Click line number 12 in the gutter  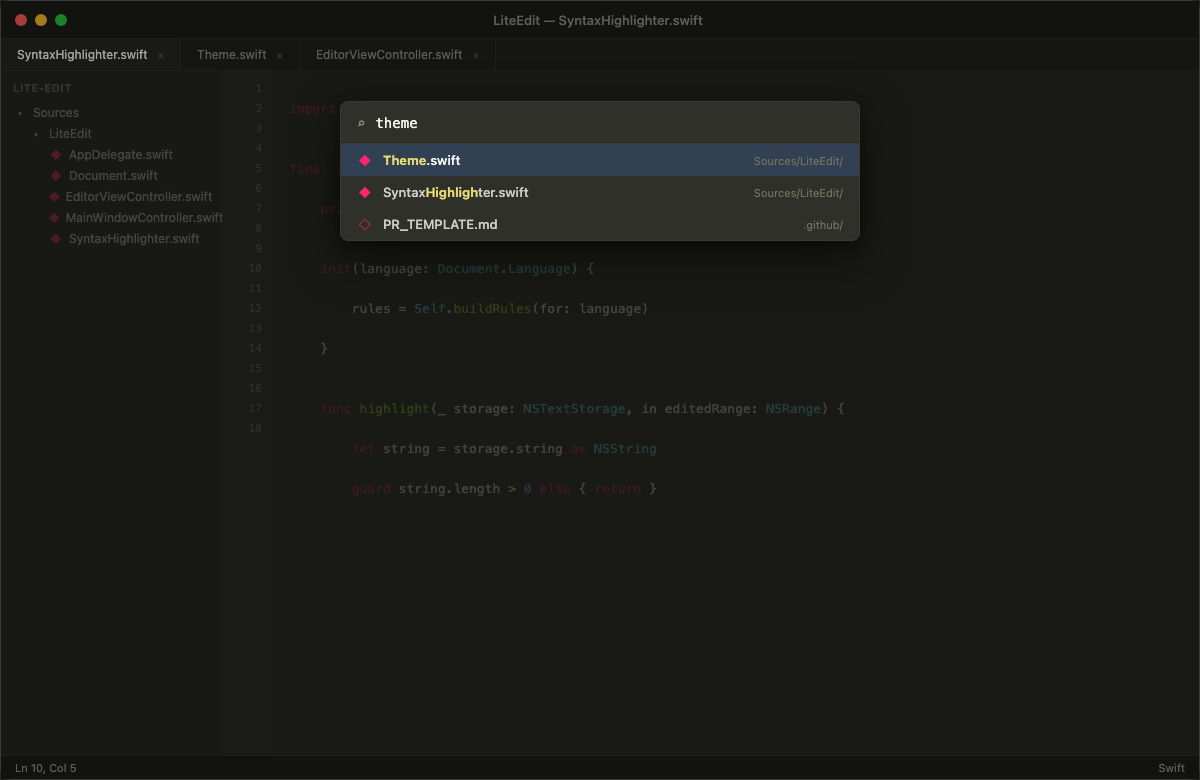point(255,308)
